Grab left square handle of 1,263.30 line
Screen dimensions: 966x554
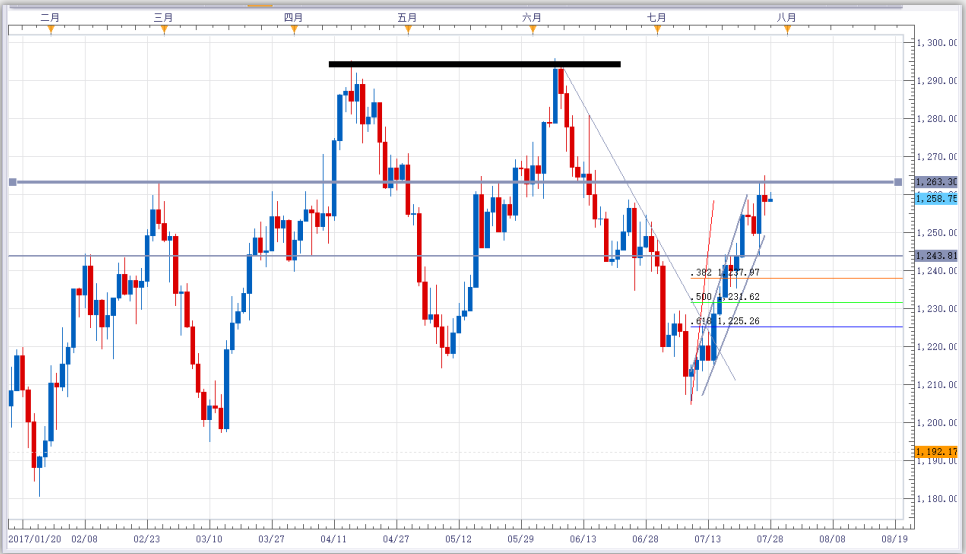point(12,182)
